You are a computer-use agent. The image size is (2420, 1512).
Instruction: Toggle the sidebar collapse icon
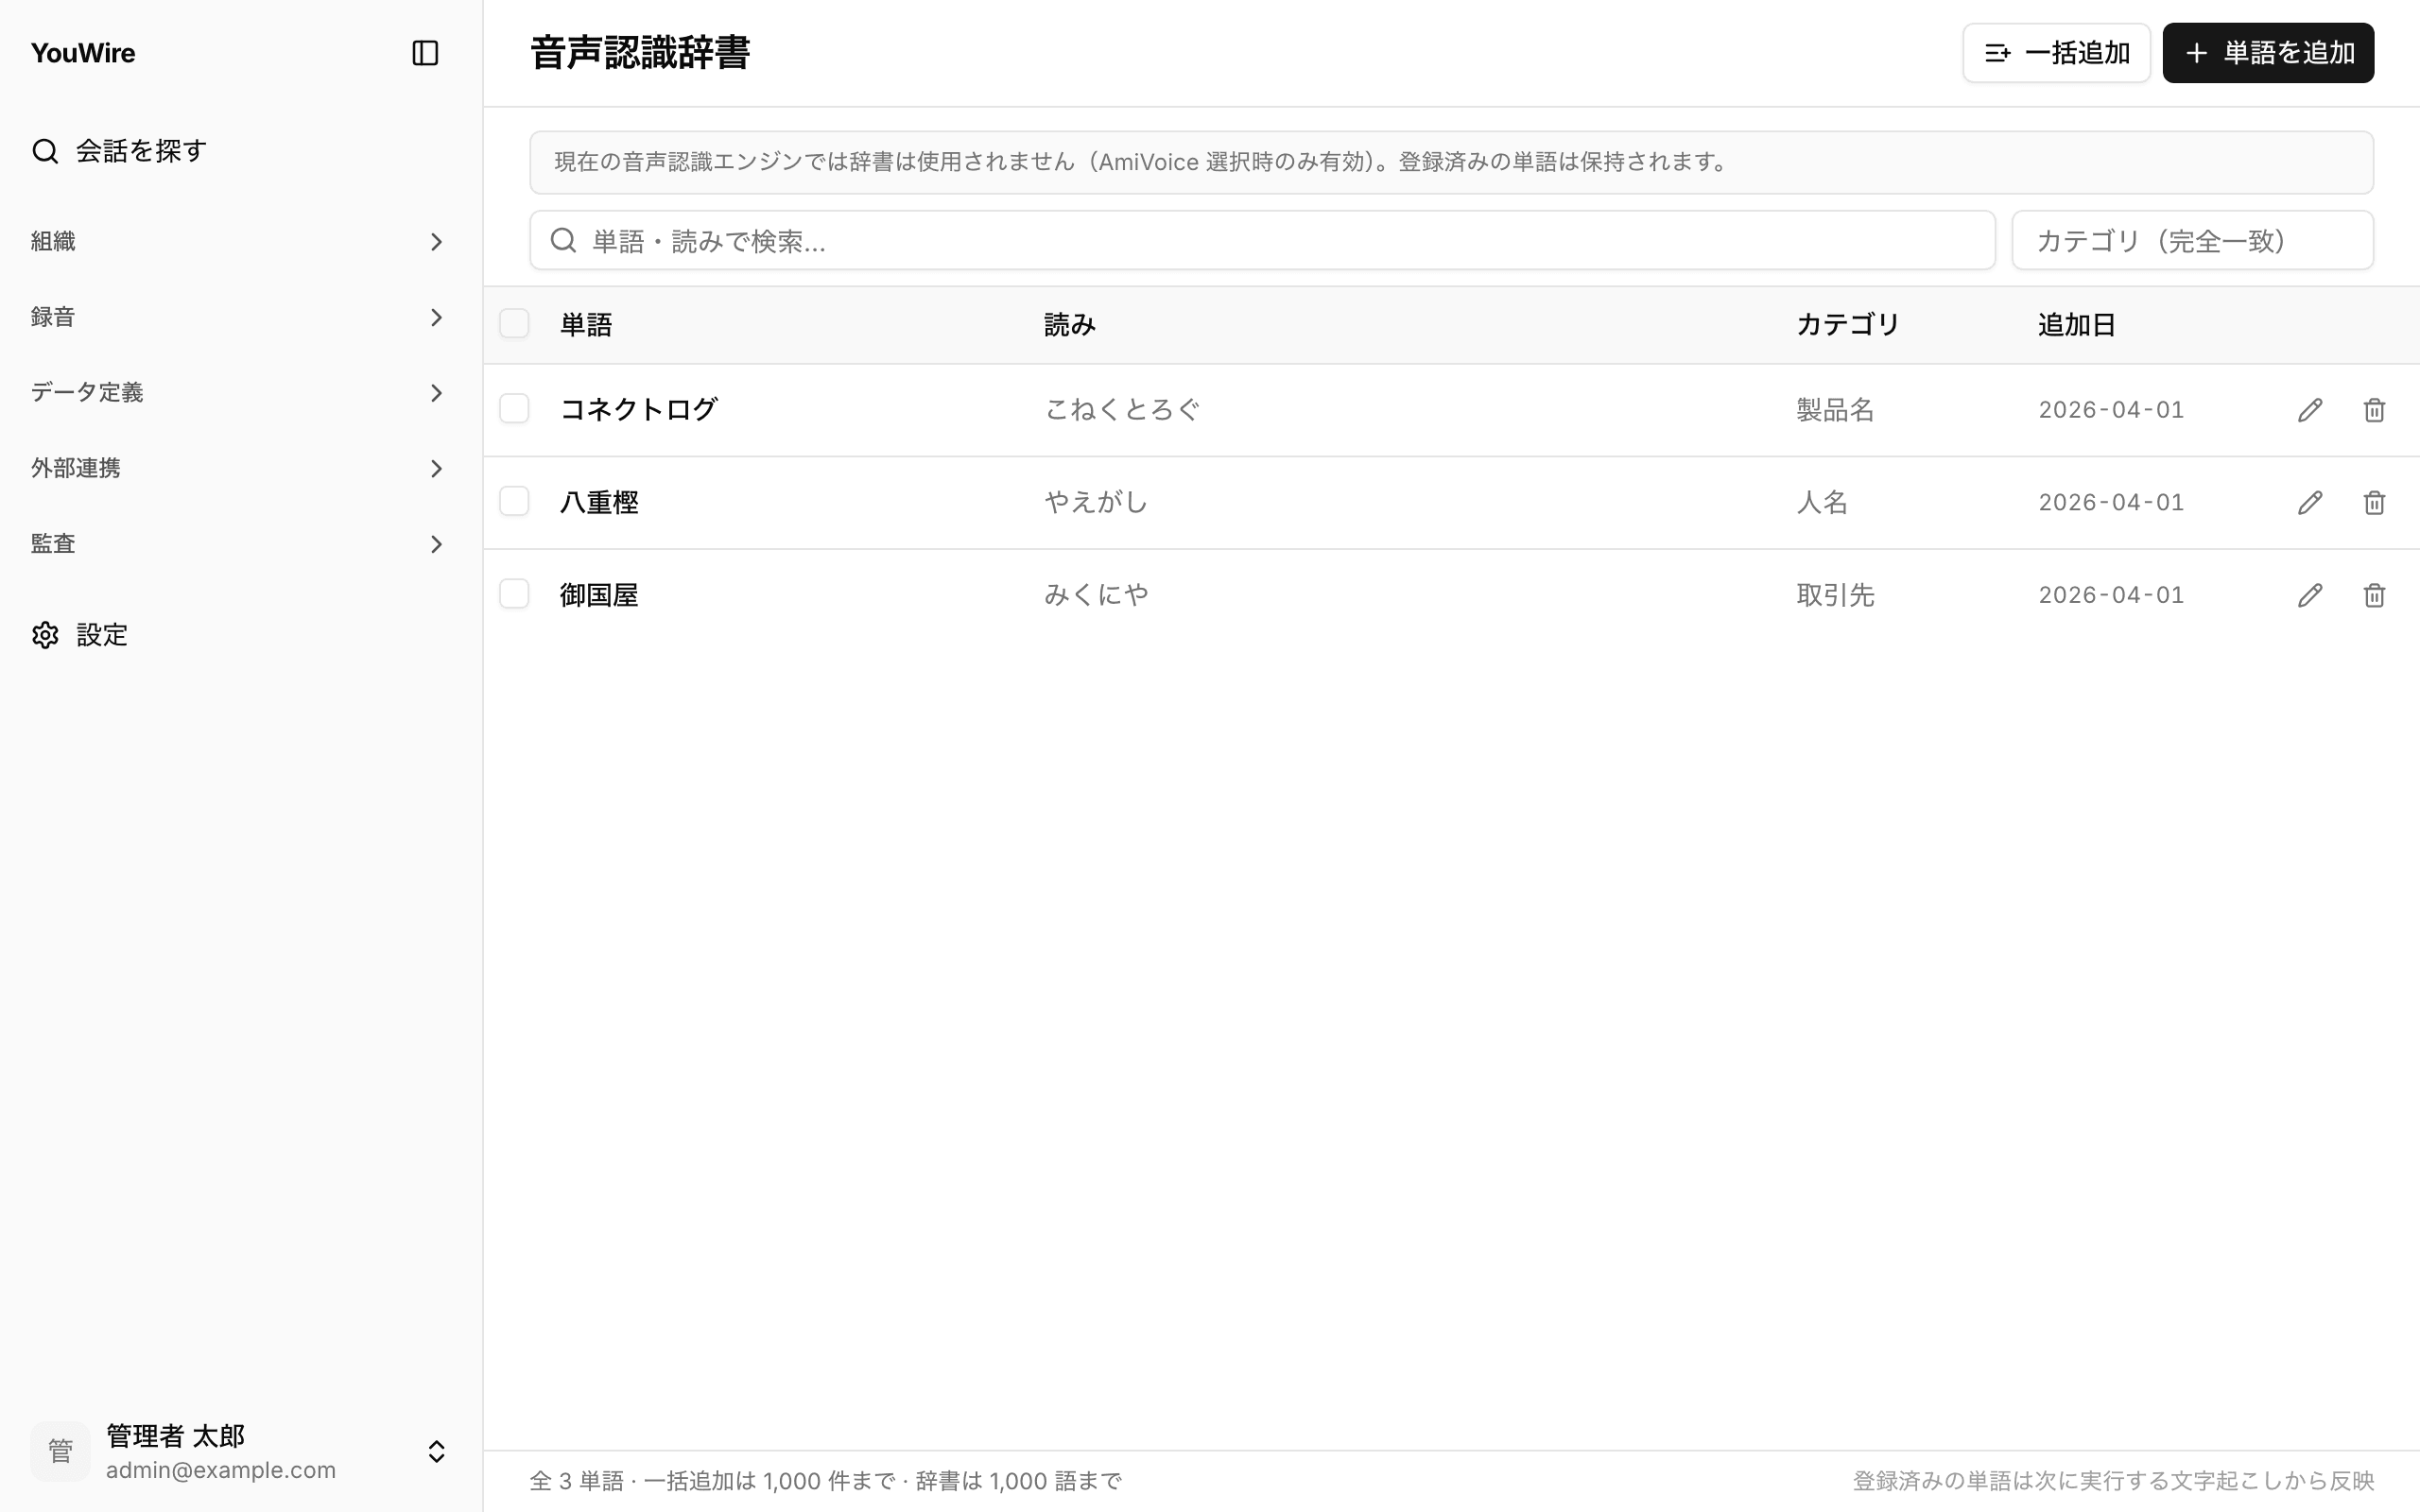click(x=425, y=53)
